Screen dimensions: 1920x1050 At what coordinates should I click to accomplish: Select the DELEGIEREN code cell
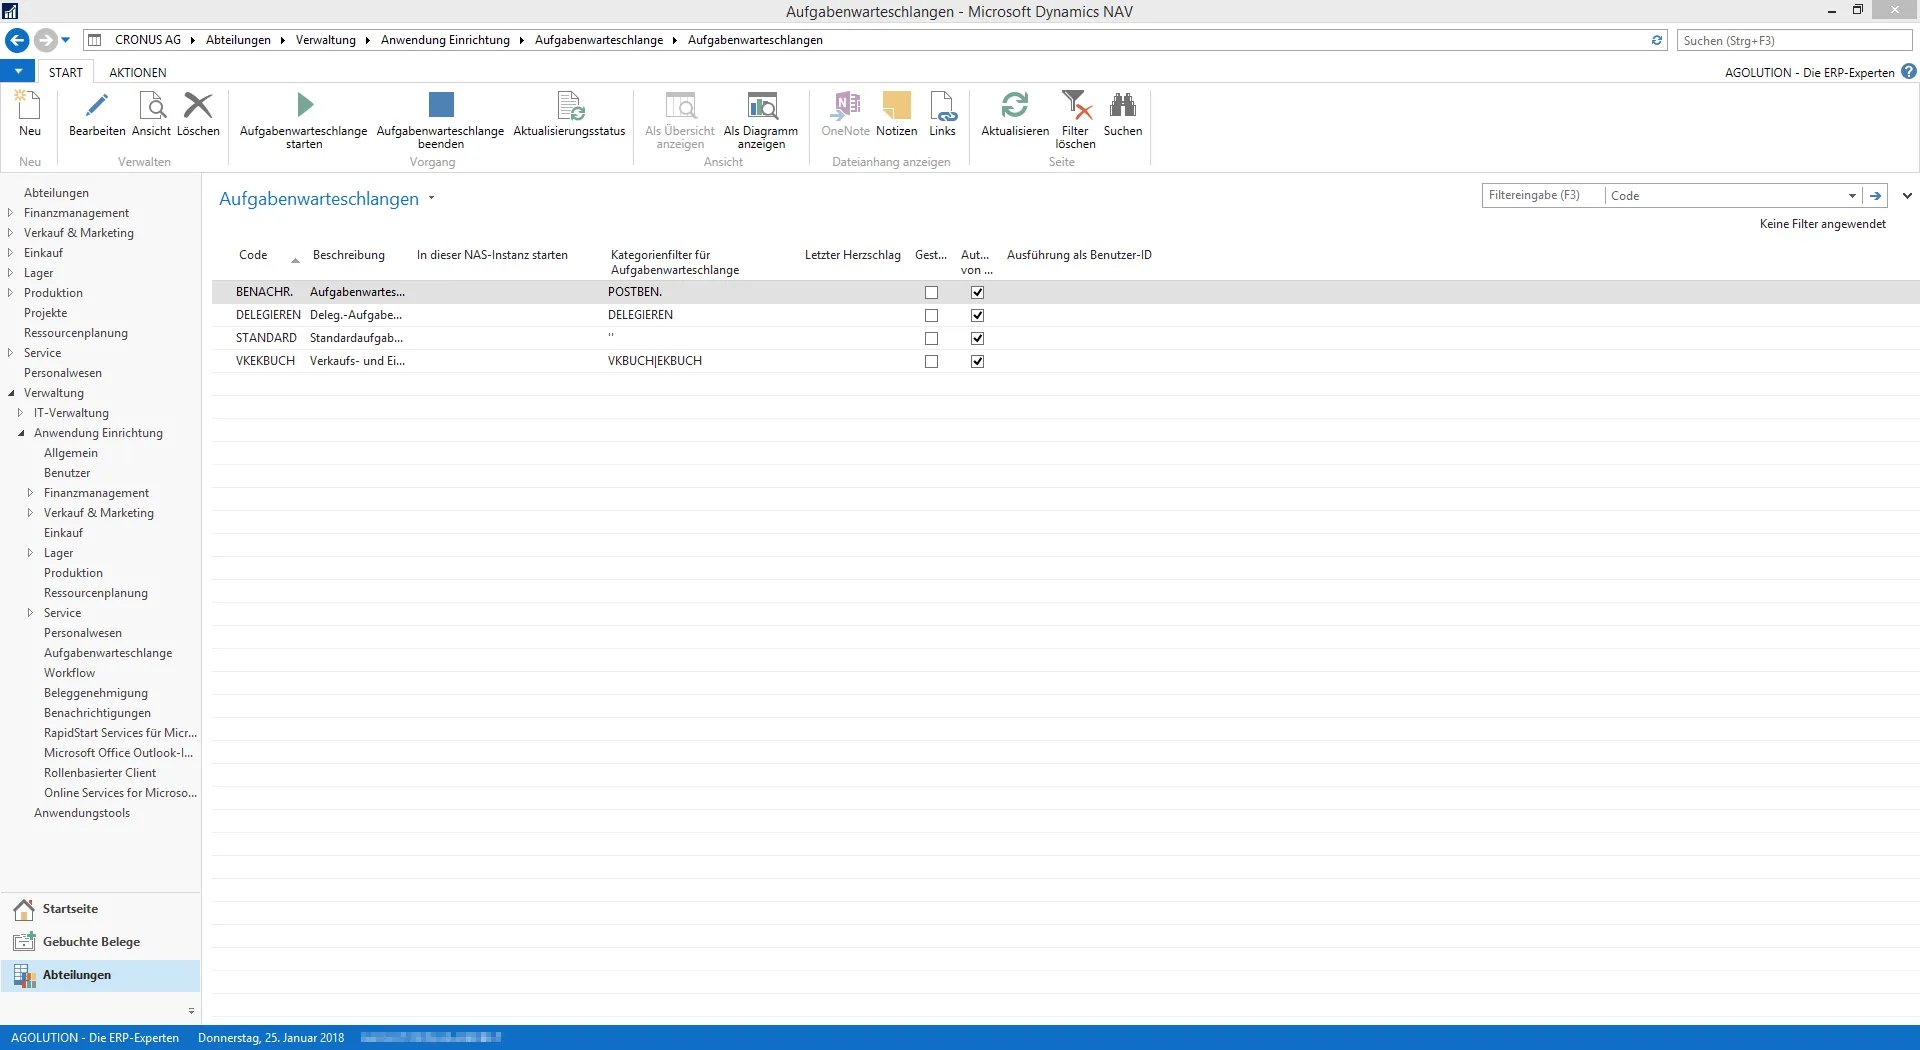point(268,315)
